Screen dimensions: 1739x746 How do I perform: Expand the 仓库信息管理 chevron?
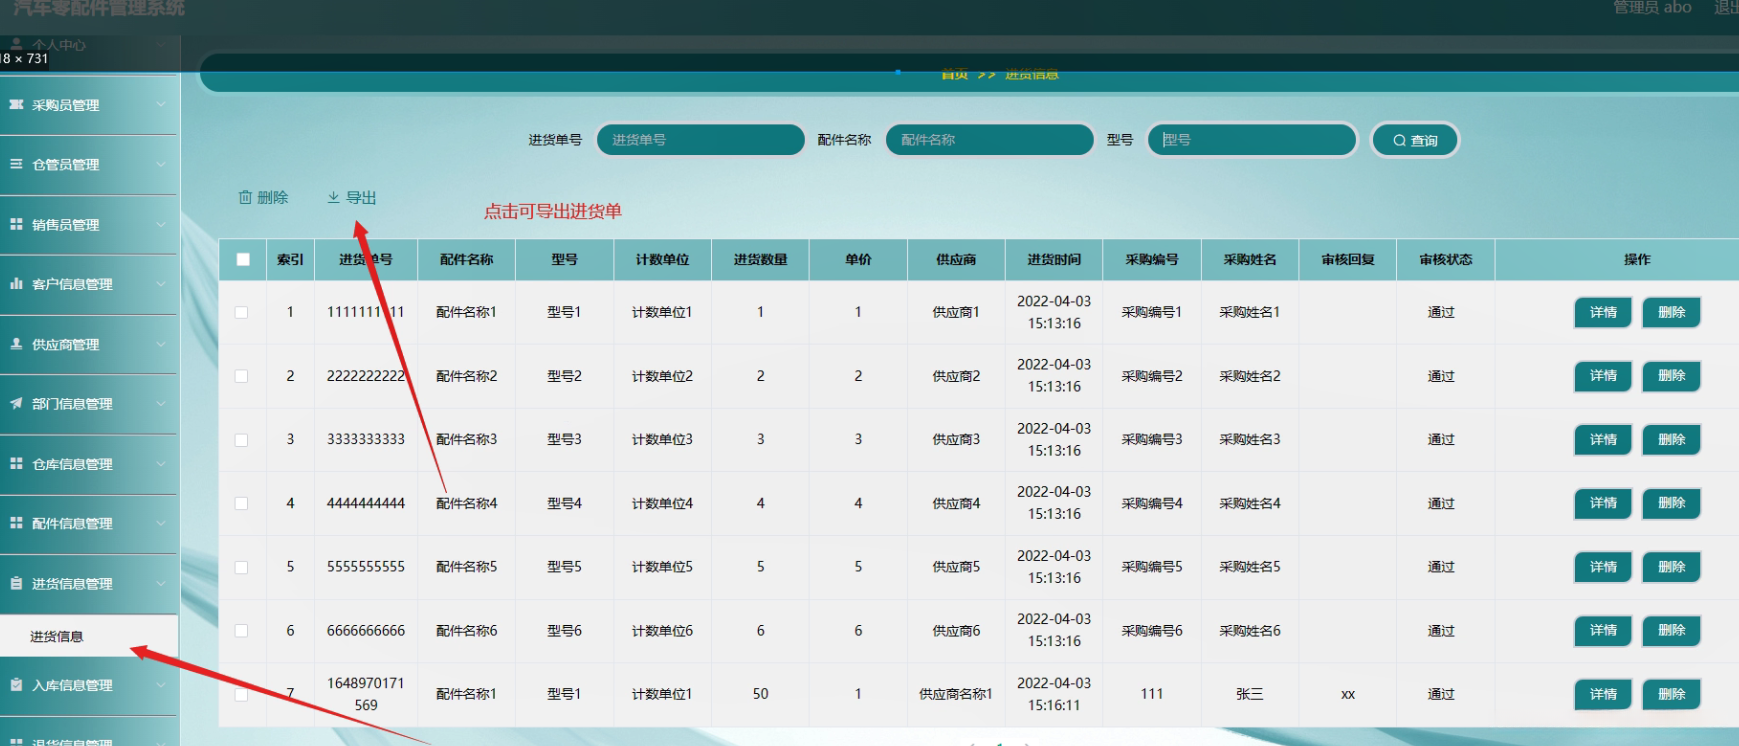click(161, 463)
